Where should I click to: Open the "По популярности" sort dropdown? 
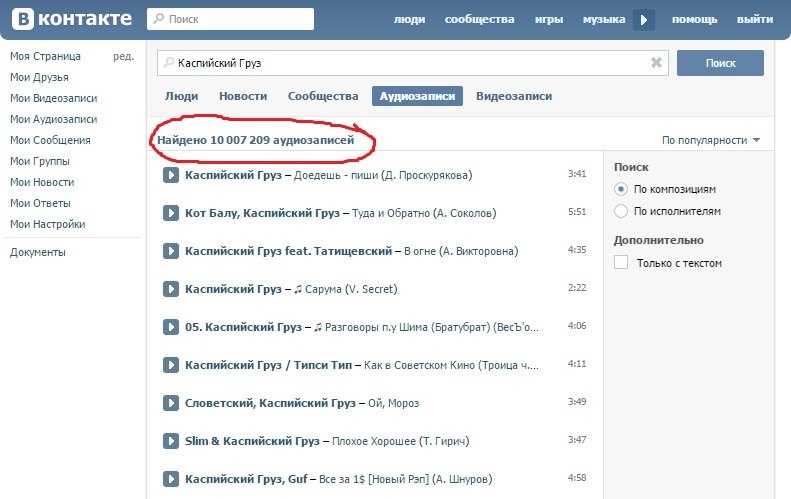(x=711, y=140)
